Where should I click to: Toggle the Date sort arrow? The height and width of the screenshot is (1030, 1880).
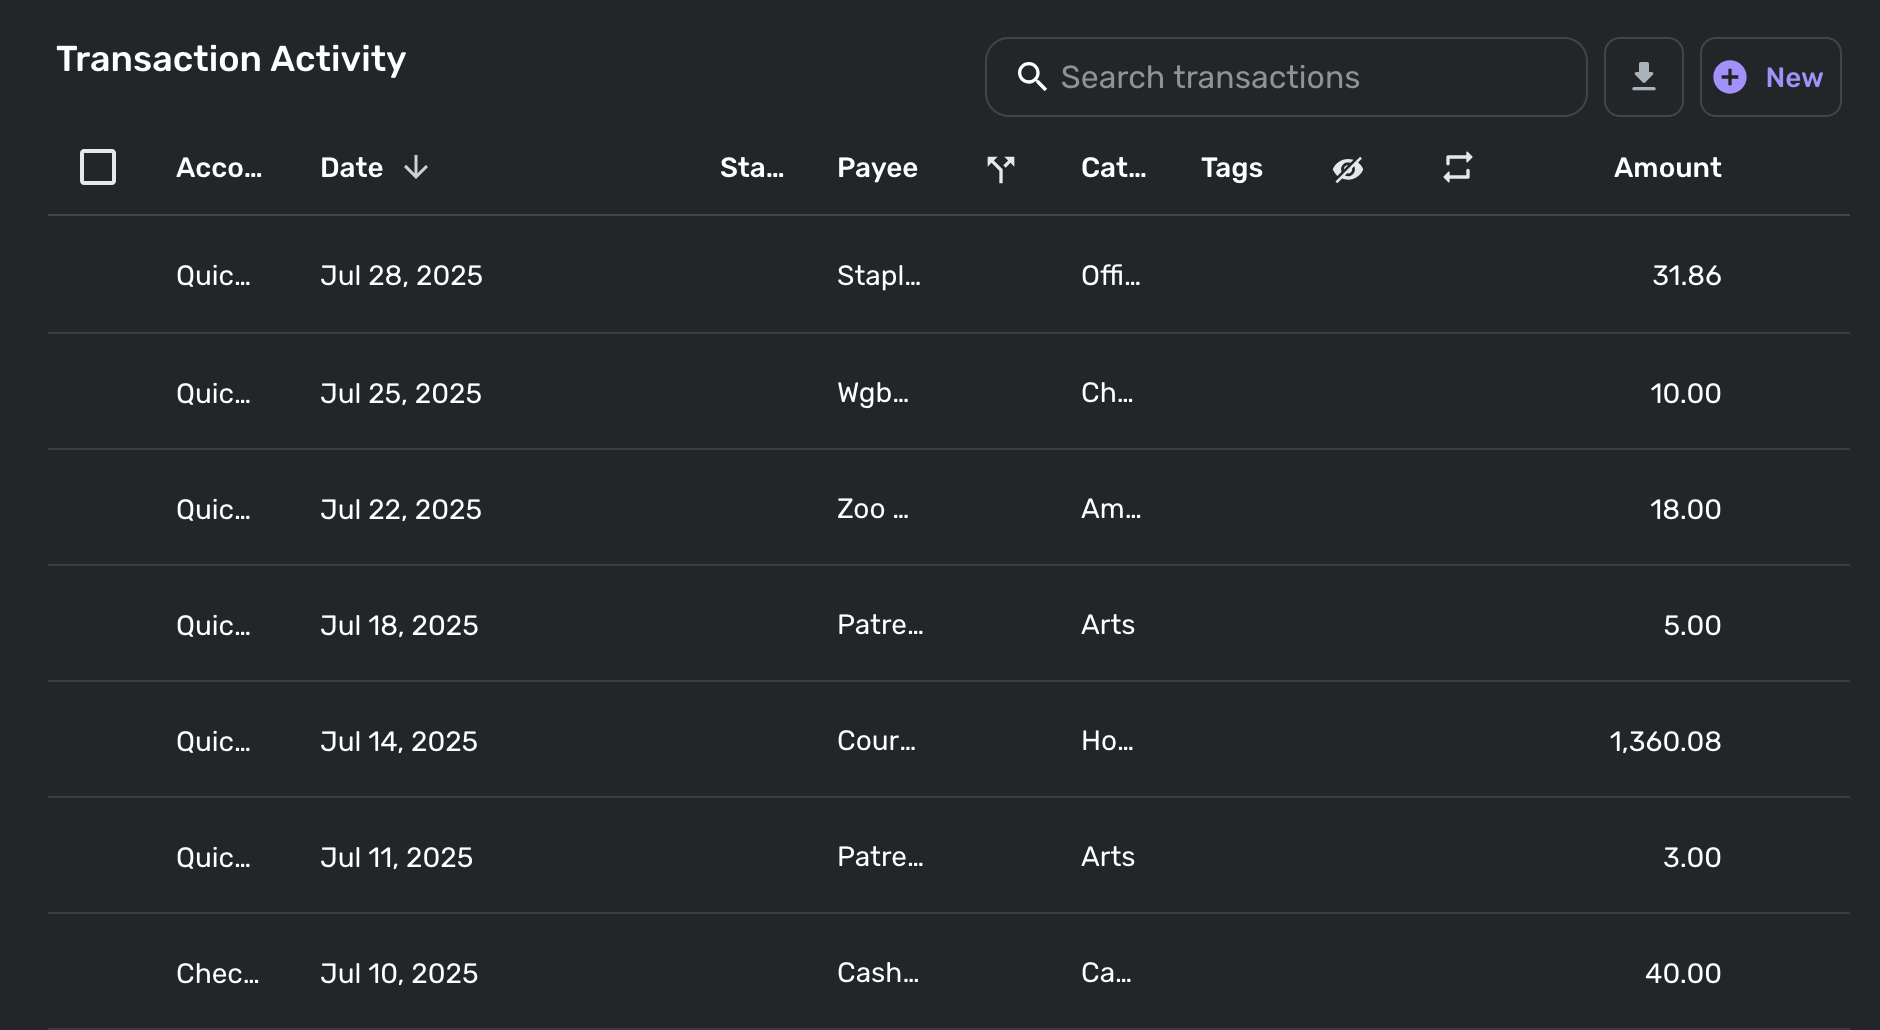[x=416, y=167]
